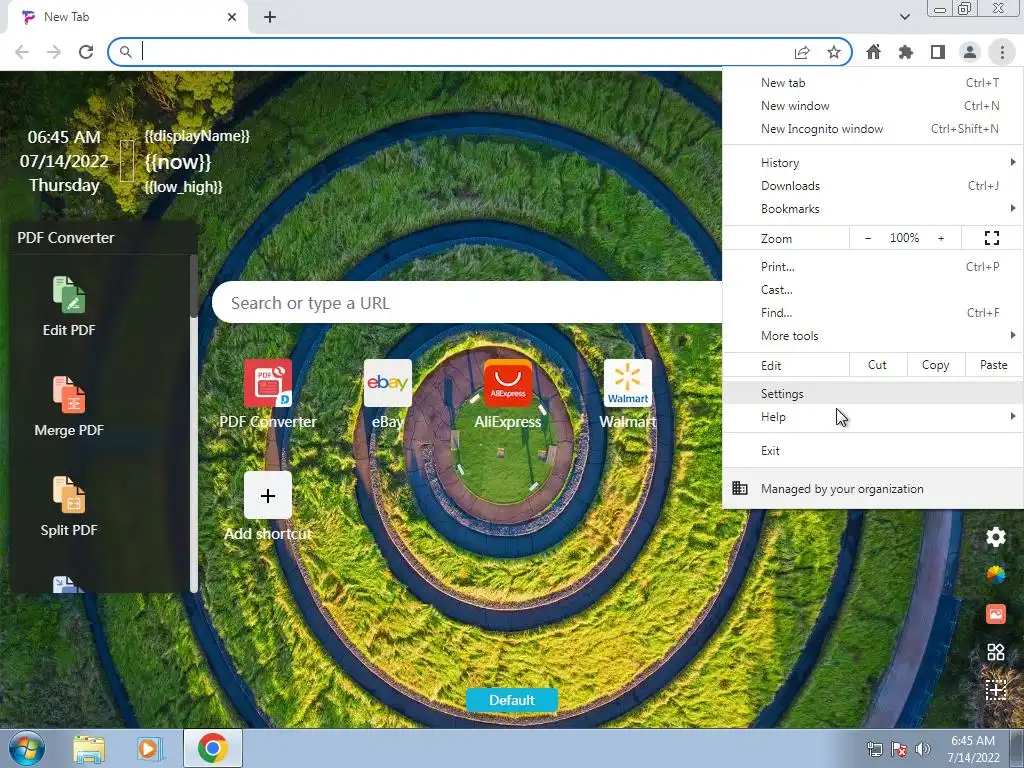Screen dimensions: 1024x768
Task: Click the volume speaker tray icon
Action: coord(922,749)
